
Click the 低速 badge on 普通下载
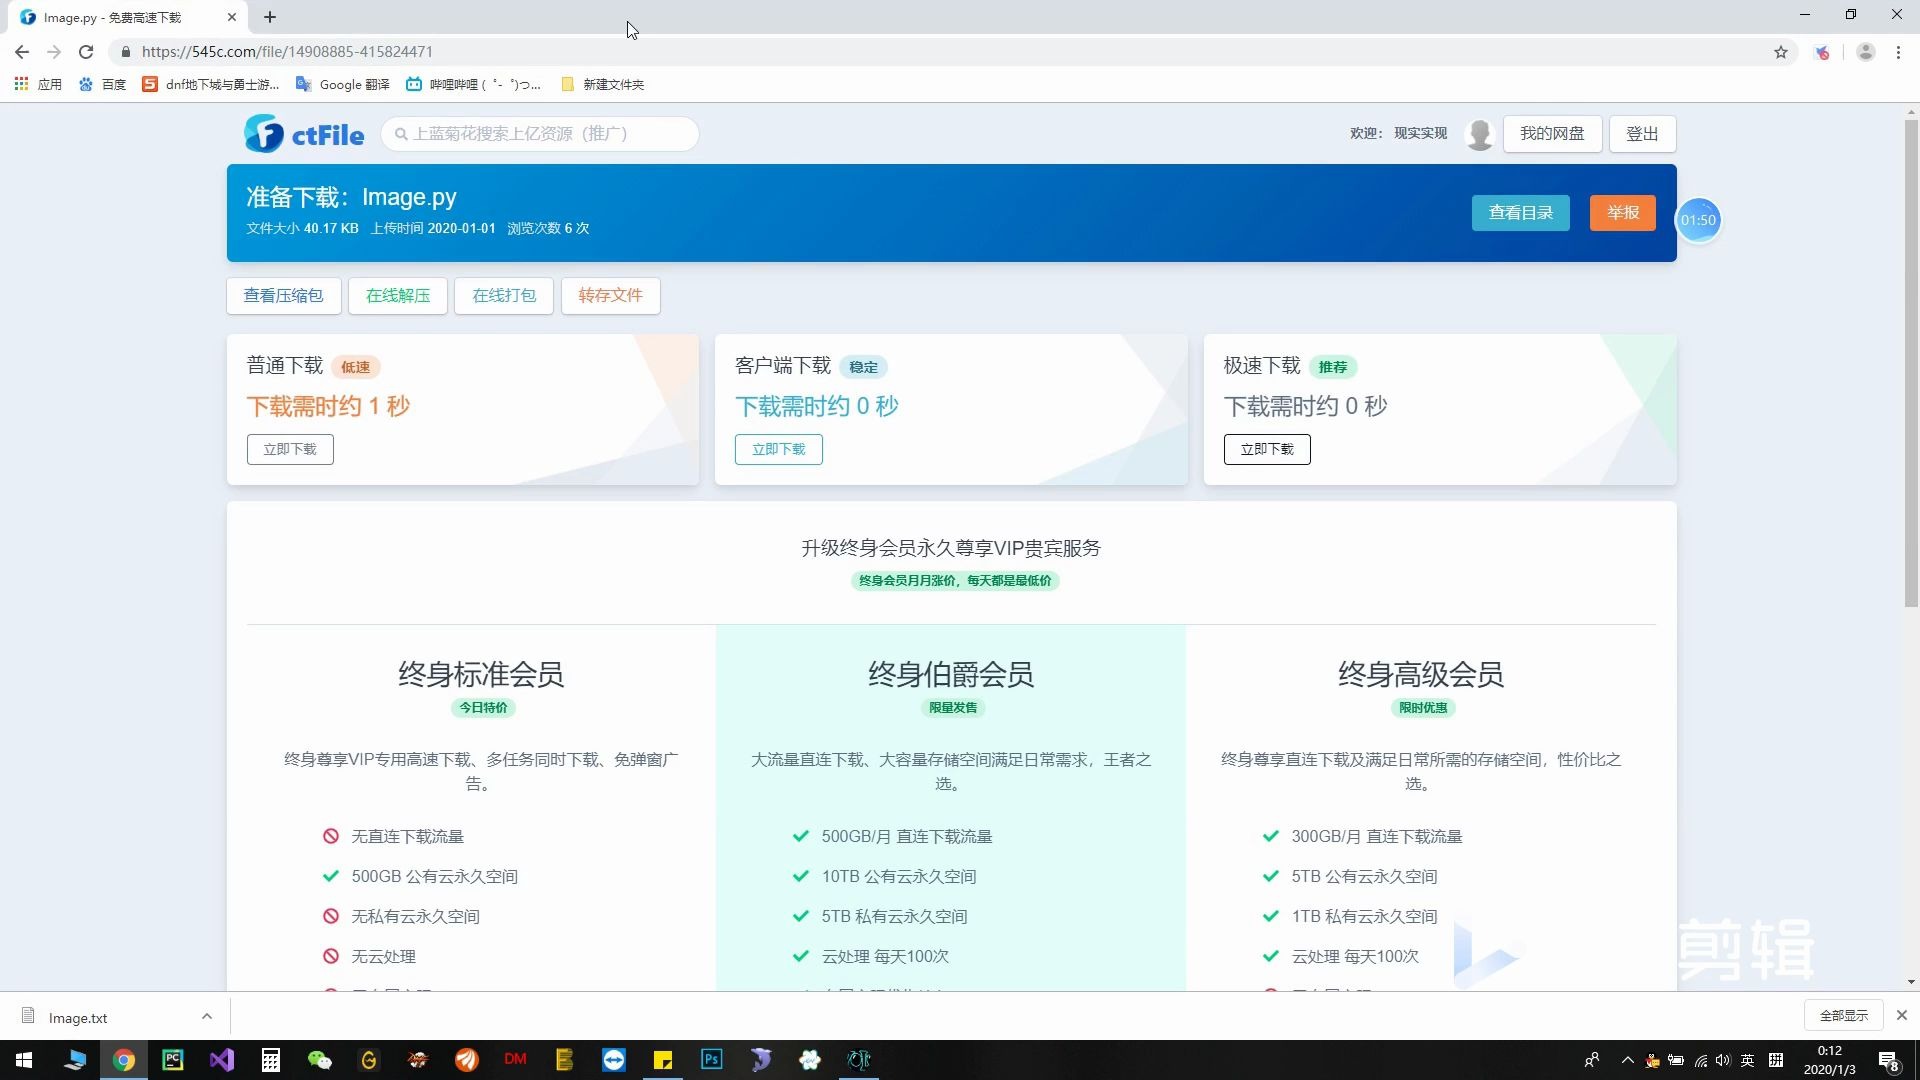tap(355, 367)
